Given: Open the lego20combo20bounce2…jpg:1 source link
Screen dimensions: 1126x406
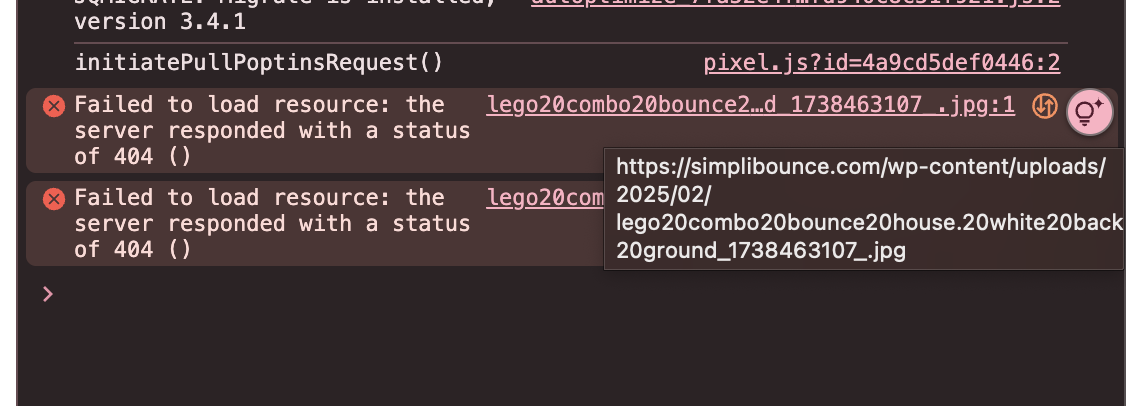Looking at the screenshot, I should 750,105.
